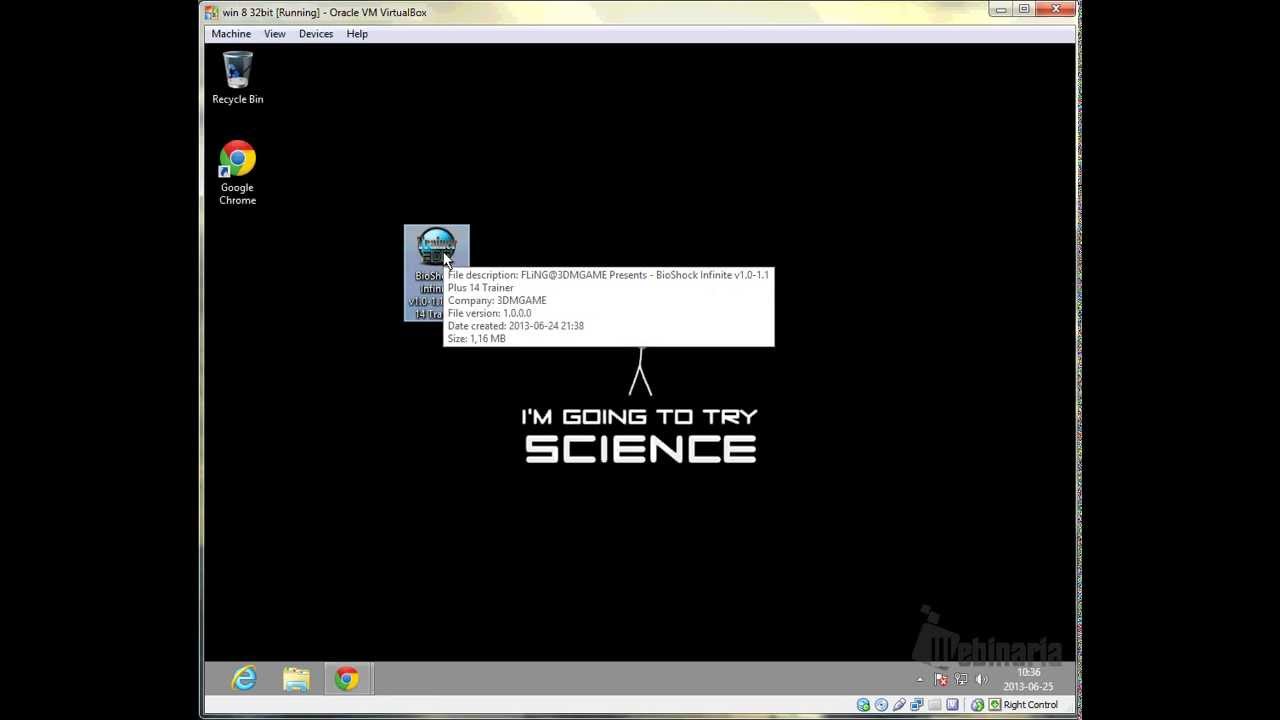This screenshot has width=1280, height=720.
Task: Maximize the VirtualBox window
Action: (x=1024, y=10)
